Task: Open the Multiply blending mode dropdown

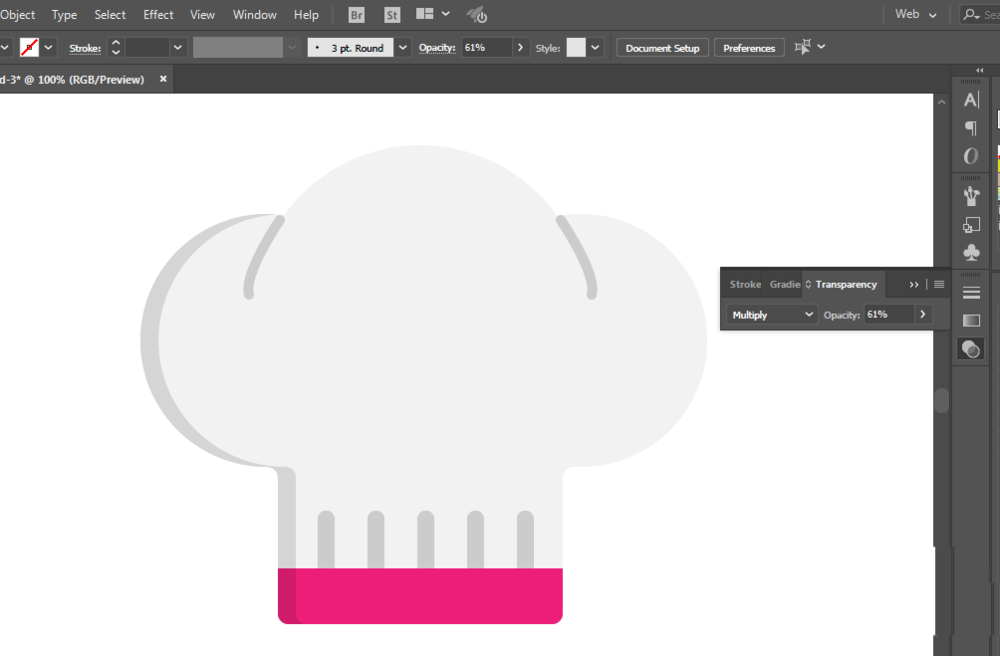Action: click(x=772, y=314)
